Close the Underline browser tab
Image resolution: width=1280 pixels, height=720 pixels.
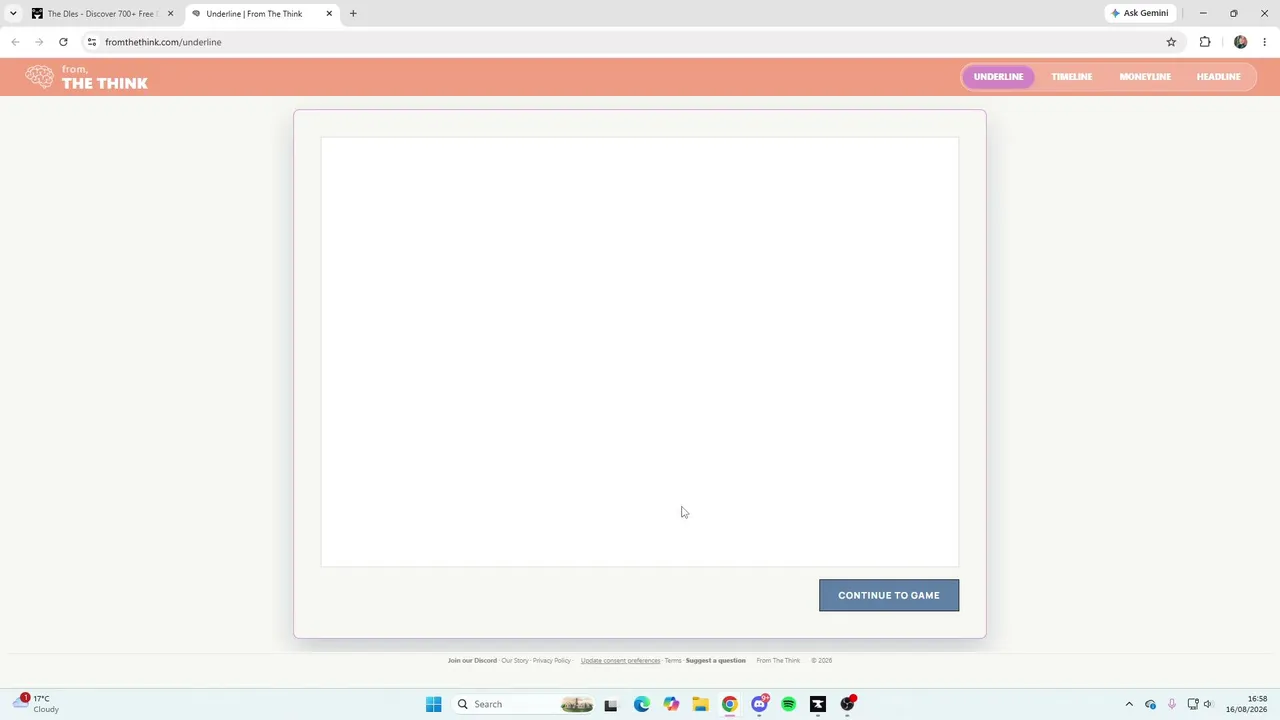[329, 14]
